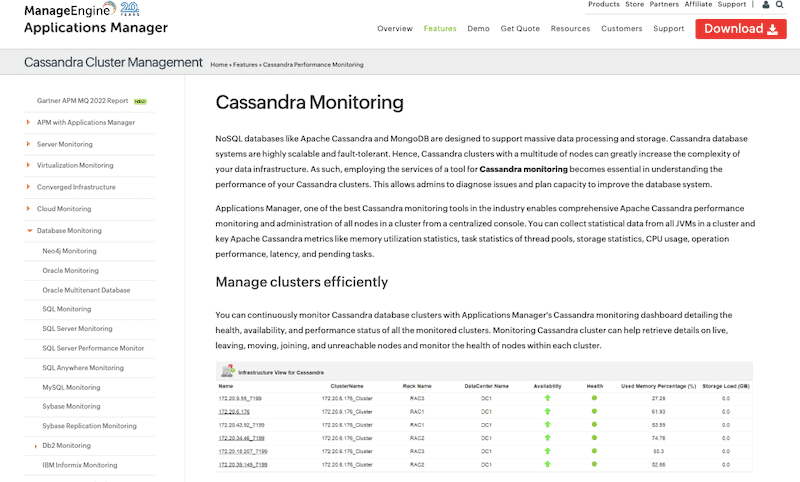
Task: Go to Home breadcrumb
Action: point(219,65)
